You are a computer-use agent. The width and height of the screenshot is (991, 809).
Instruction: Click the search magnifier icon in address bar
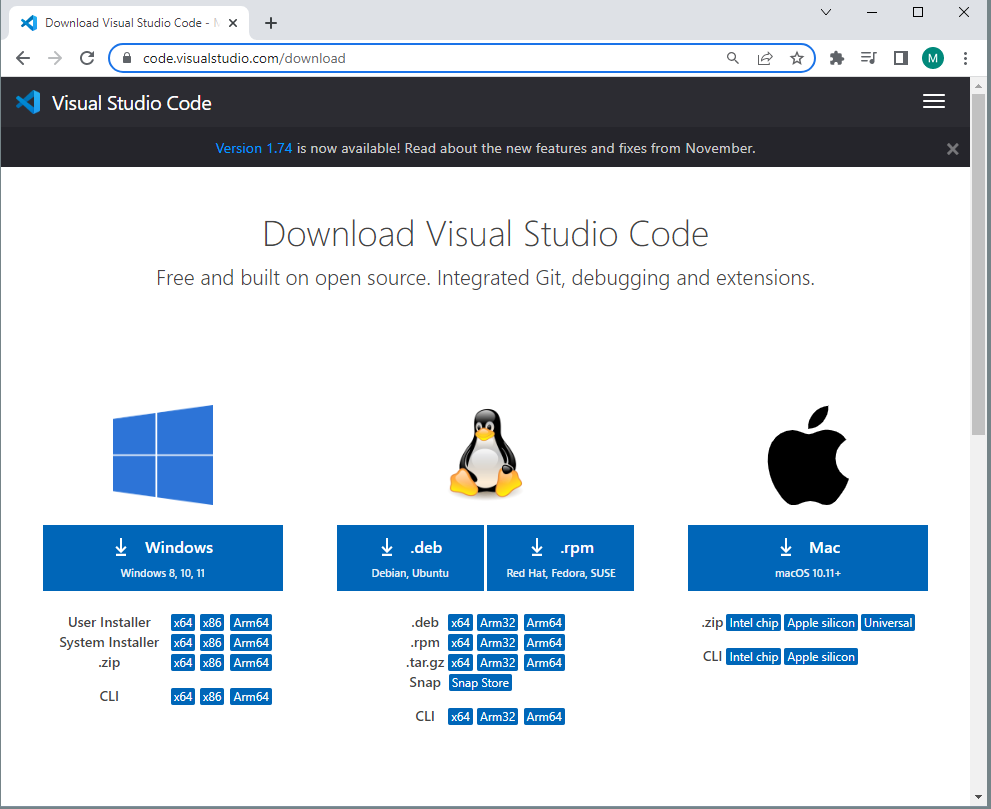(733, 58)
